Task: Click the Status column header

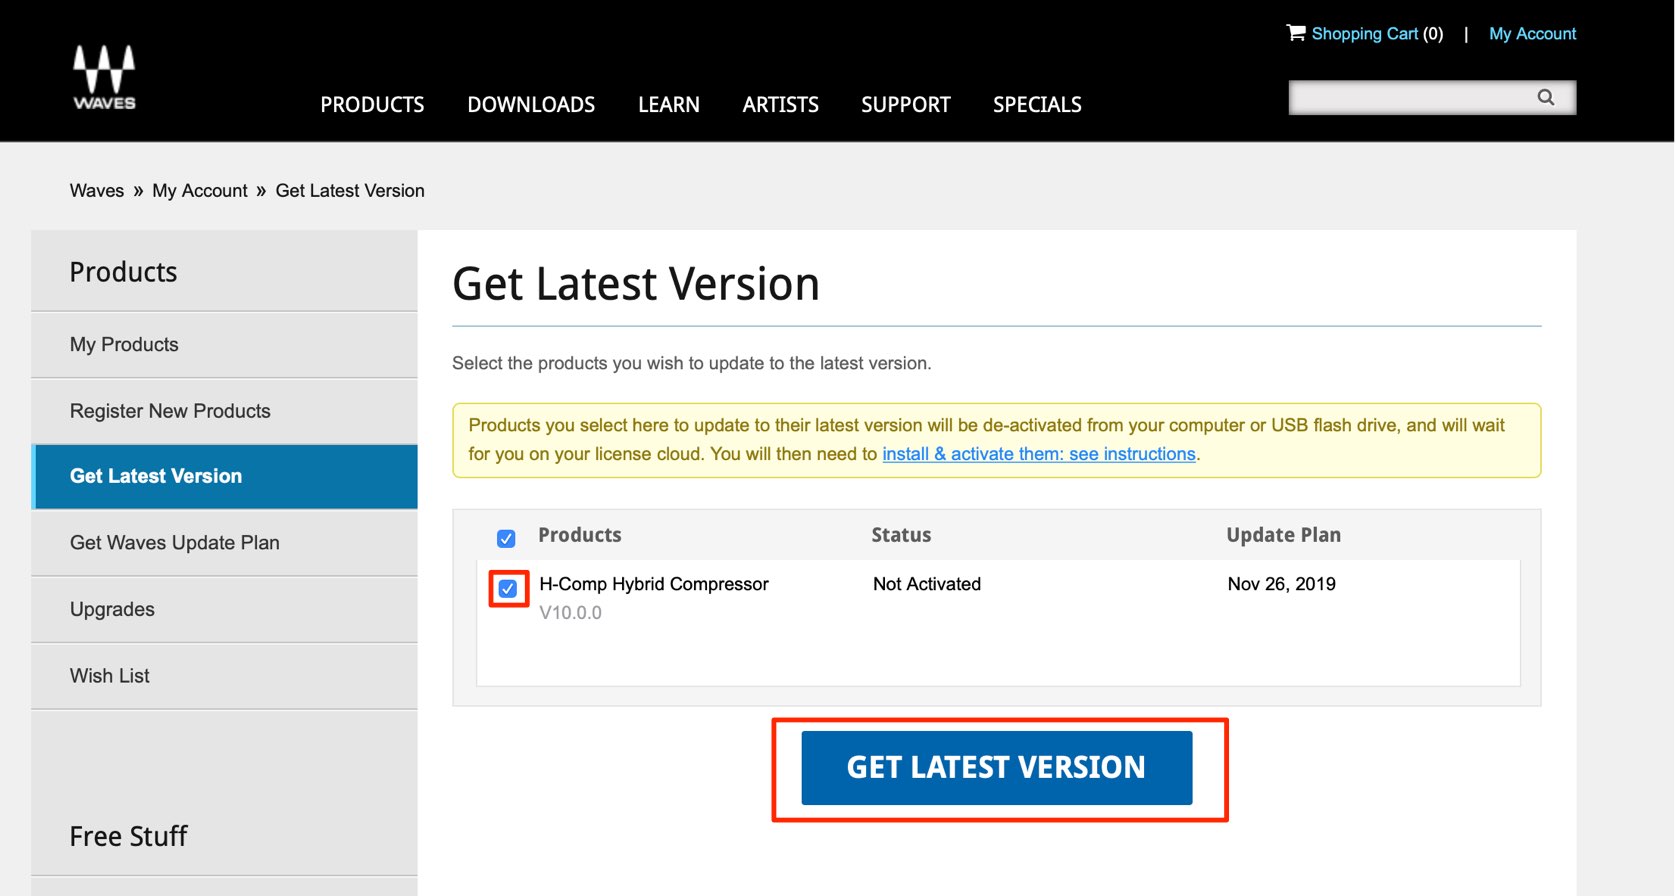Action: [x=901, y=535]
